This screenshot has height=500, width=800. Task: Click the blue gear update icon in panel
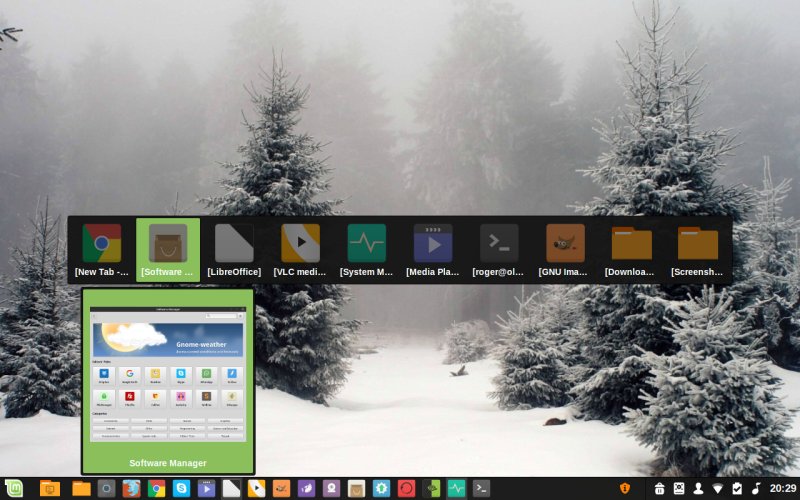tap(381, 489)
